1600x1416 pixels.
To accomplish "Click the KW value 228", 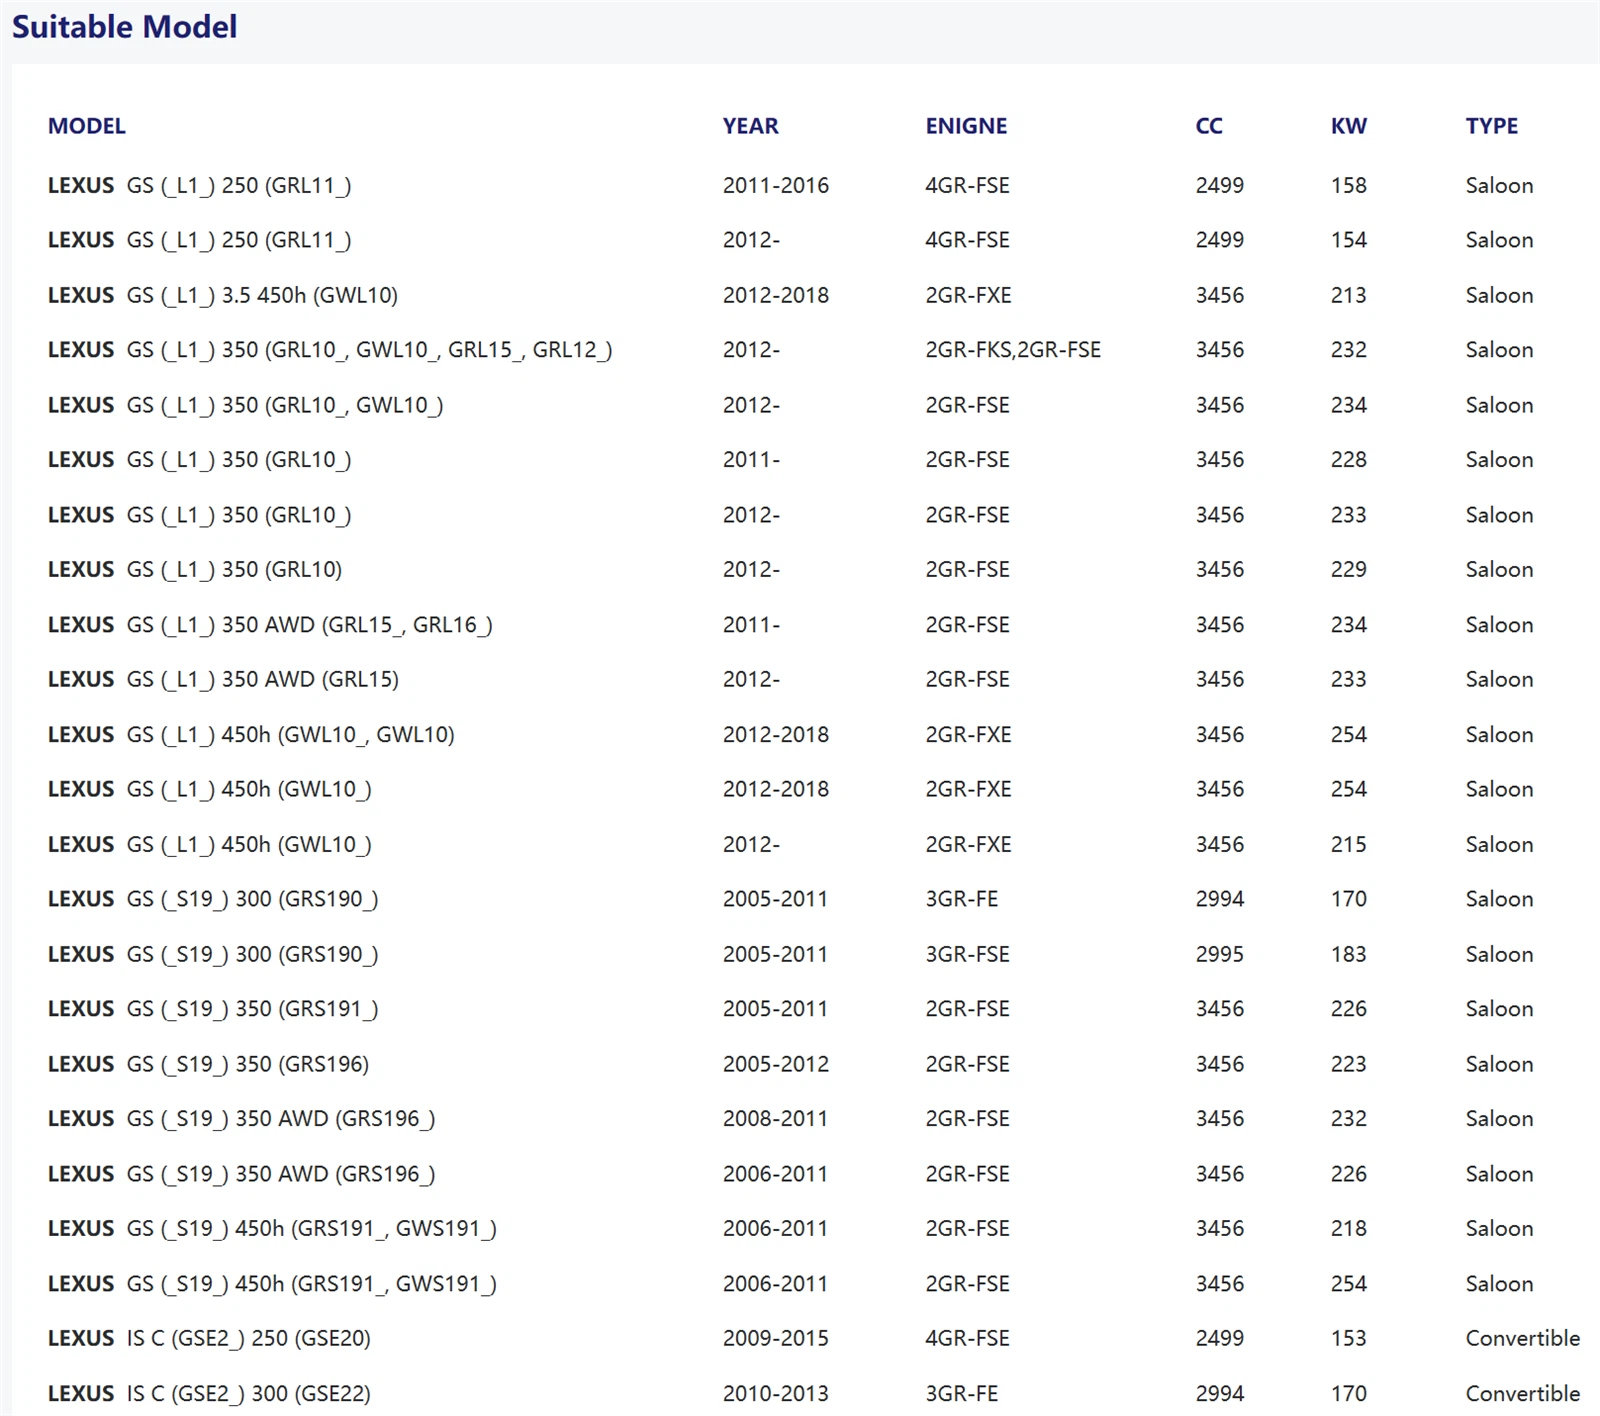I will point(1348,460).
